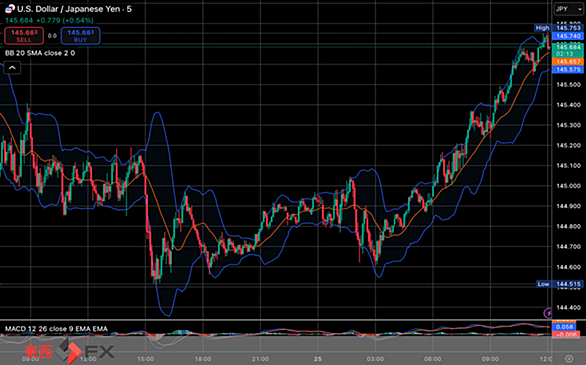Click the green 145.684 current price tag

(568, 47)
